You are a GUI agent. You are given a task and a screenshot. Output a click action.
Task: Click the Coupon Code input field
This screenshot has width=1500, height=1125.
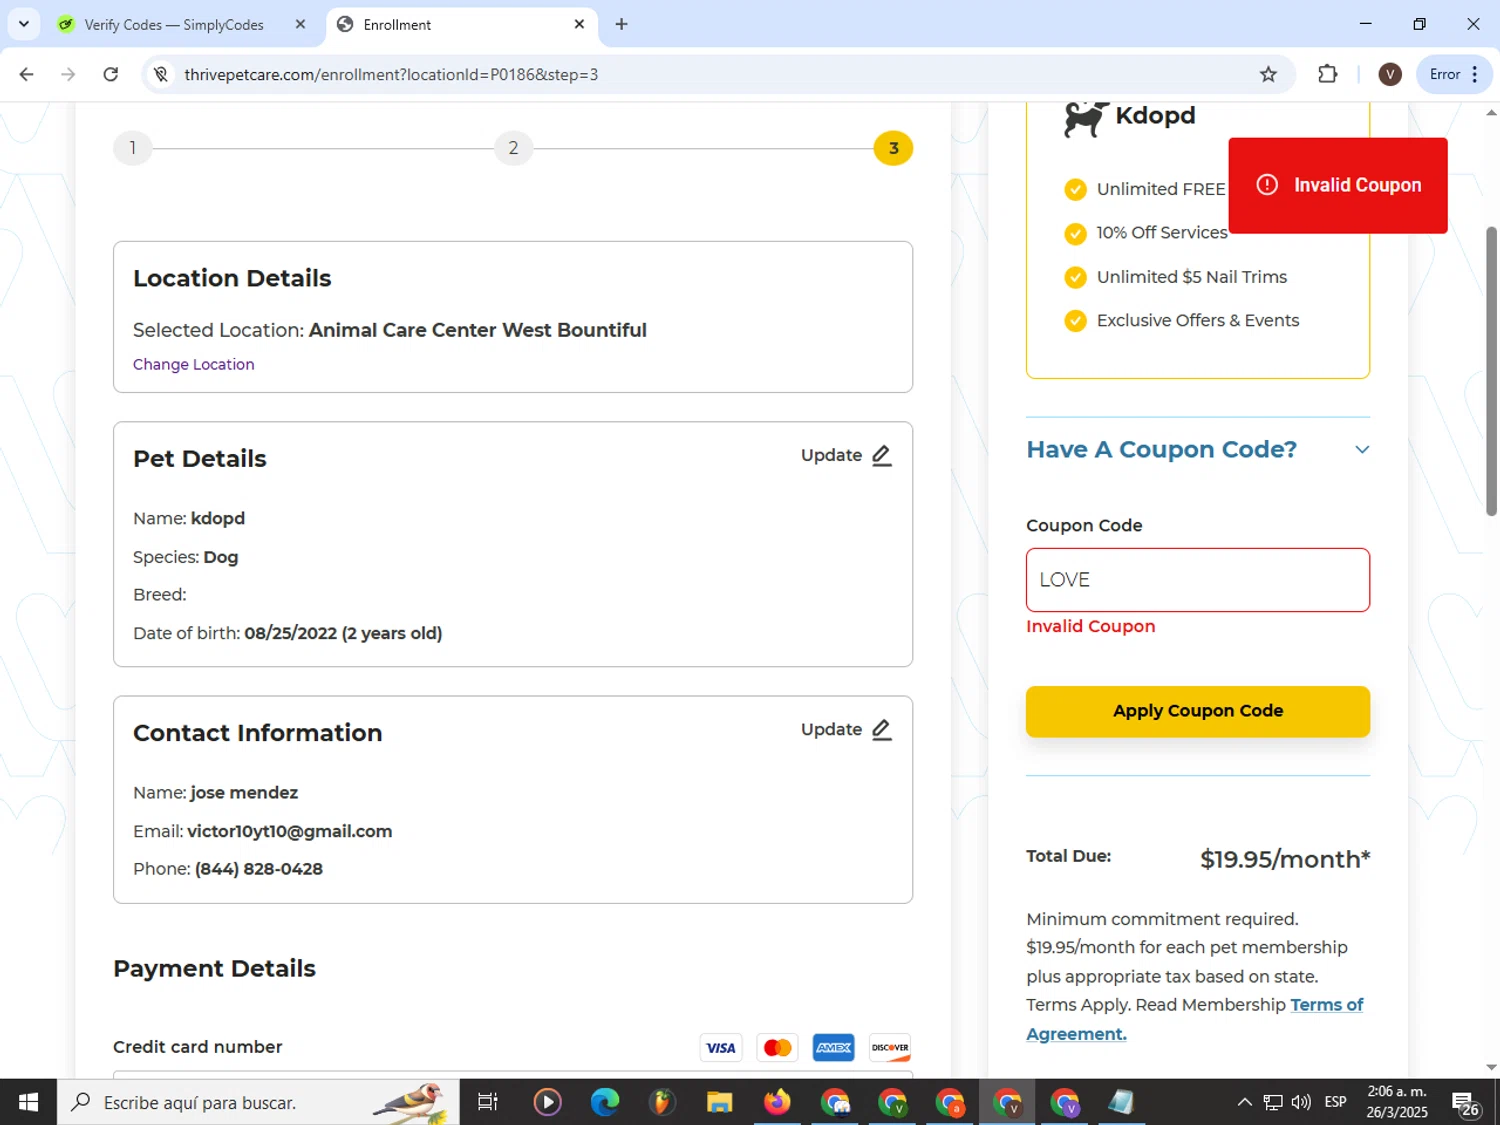click(x=1198, y=580)
